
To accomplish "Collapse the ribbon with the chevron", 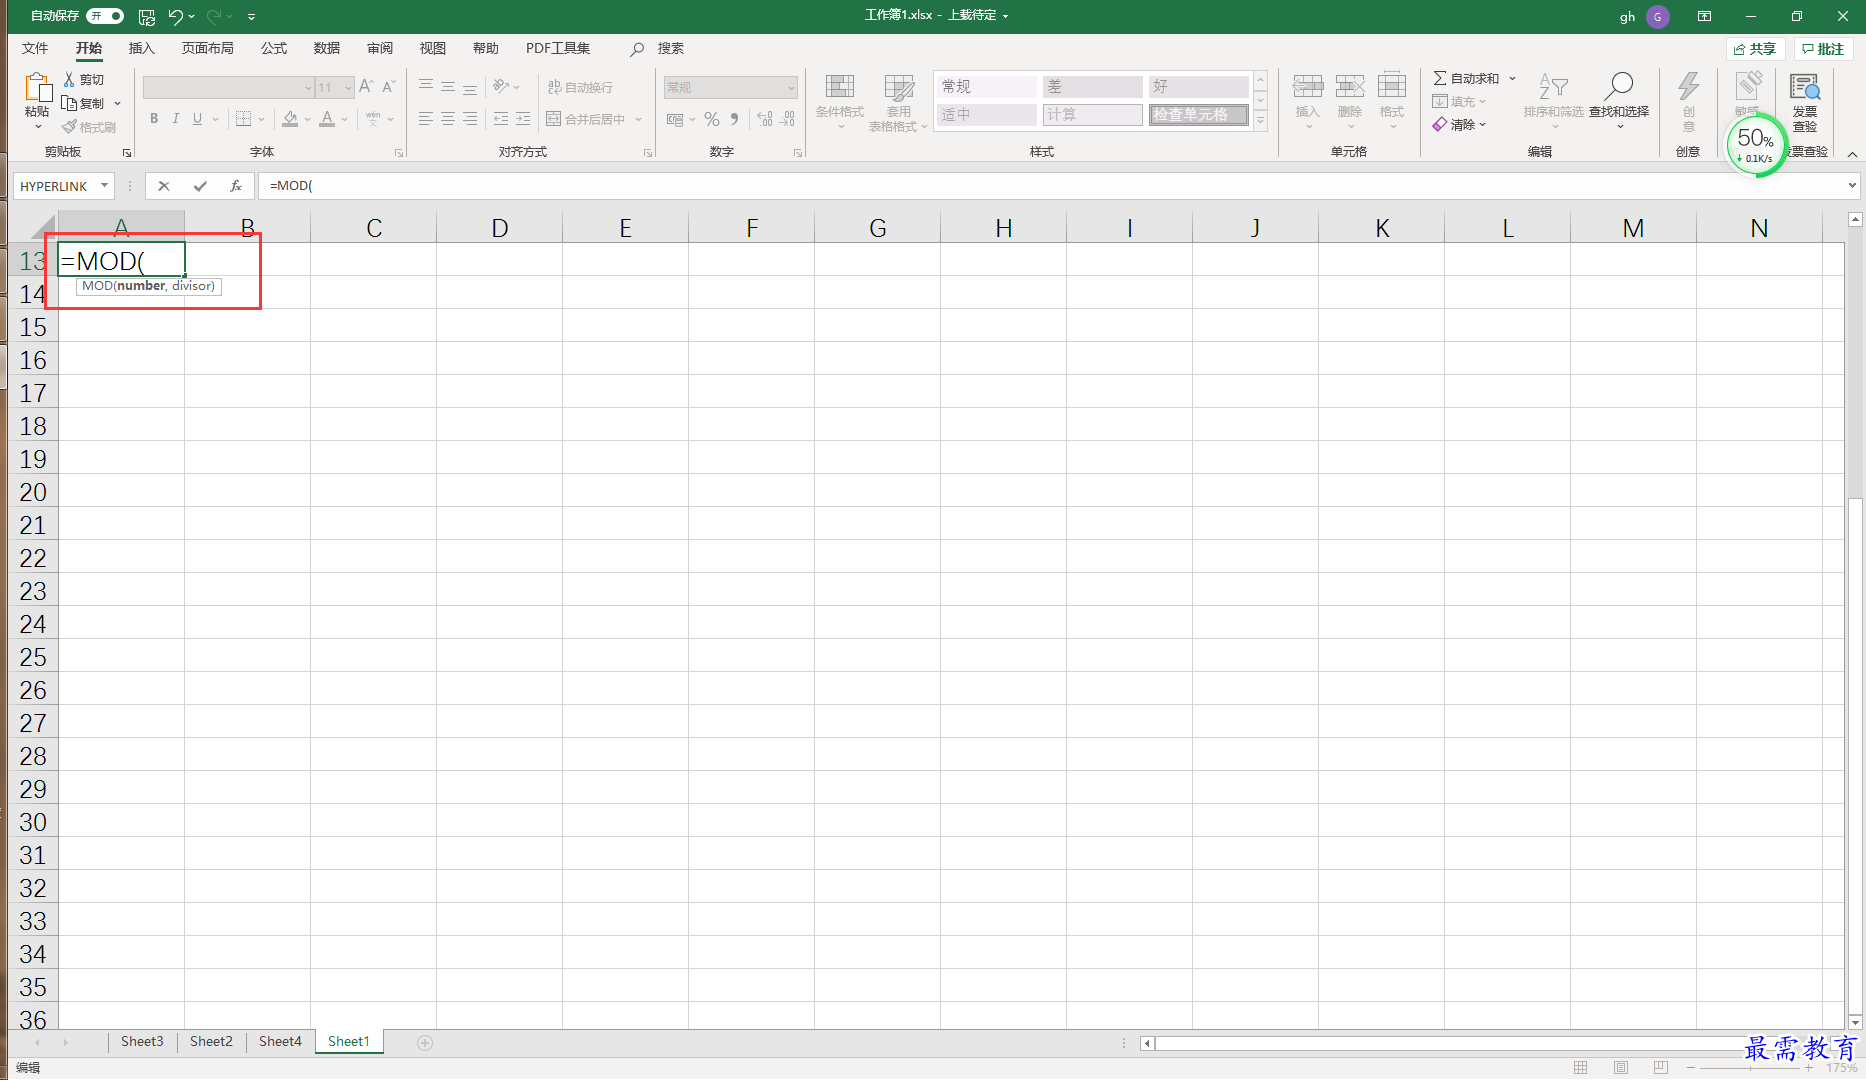I will click(1852, 154).
